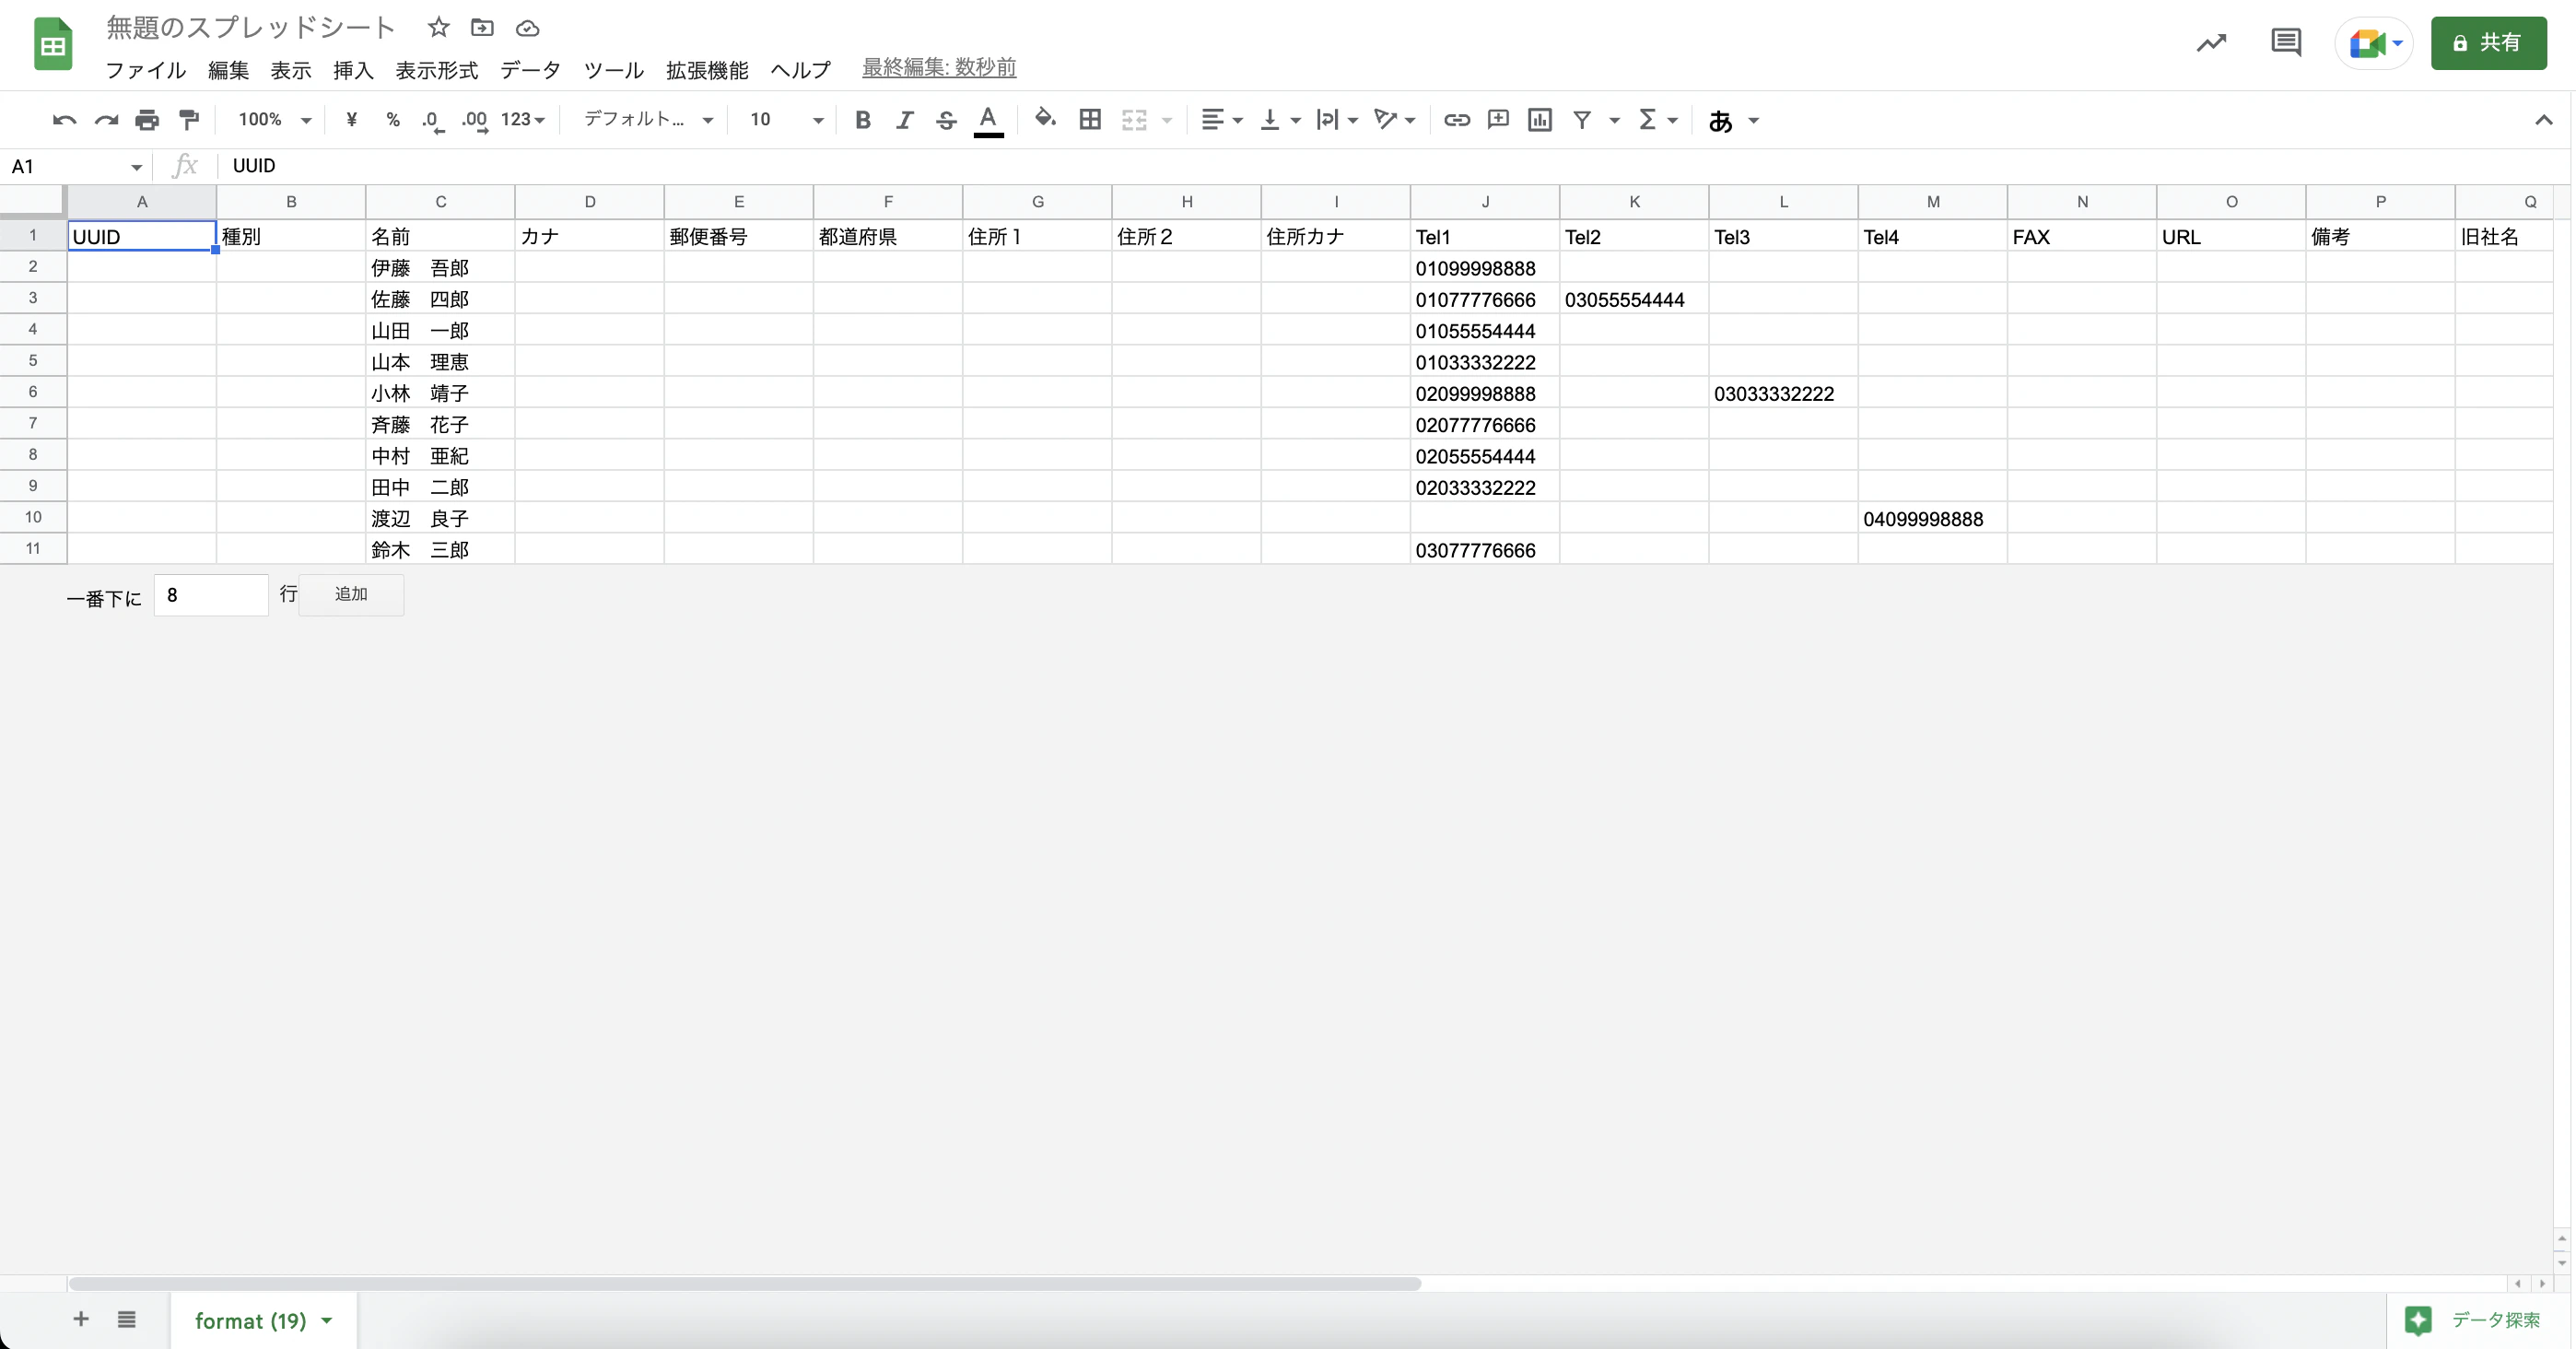Open the font family dropdown
Image resolution: width=2576 pixels, height=1349 pixels.
648,120
